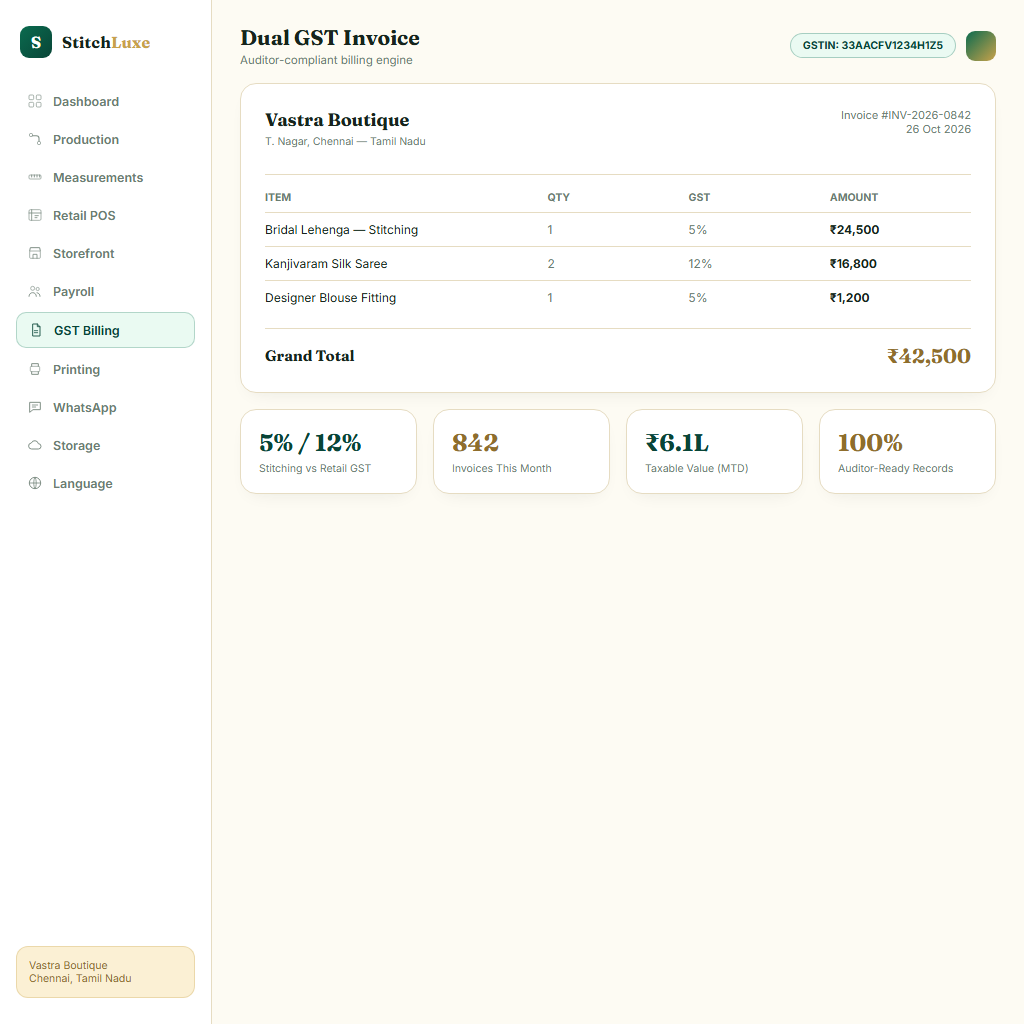This screenshot has width=1024, height=1024.
Task: Click the Storefront shop icon
Action: 35,253
